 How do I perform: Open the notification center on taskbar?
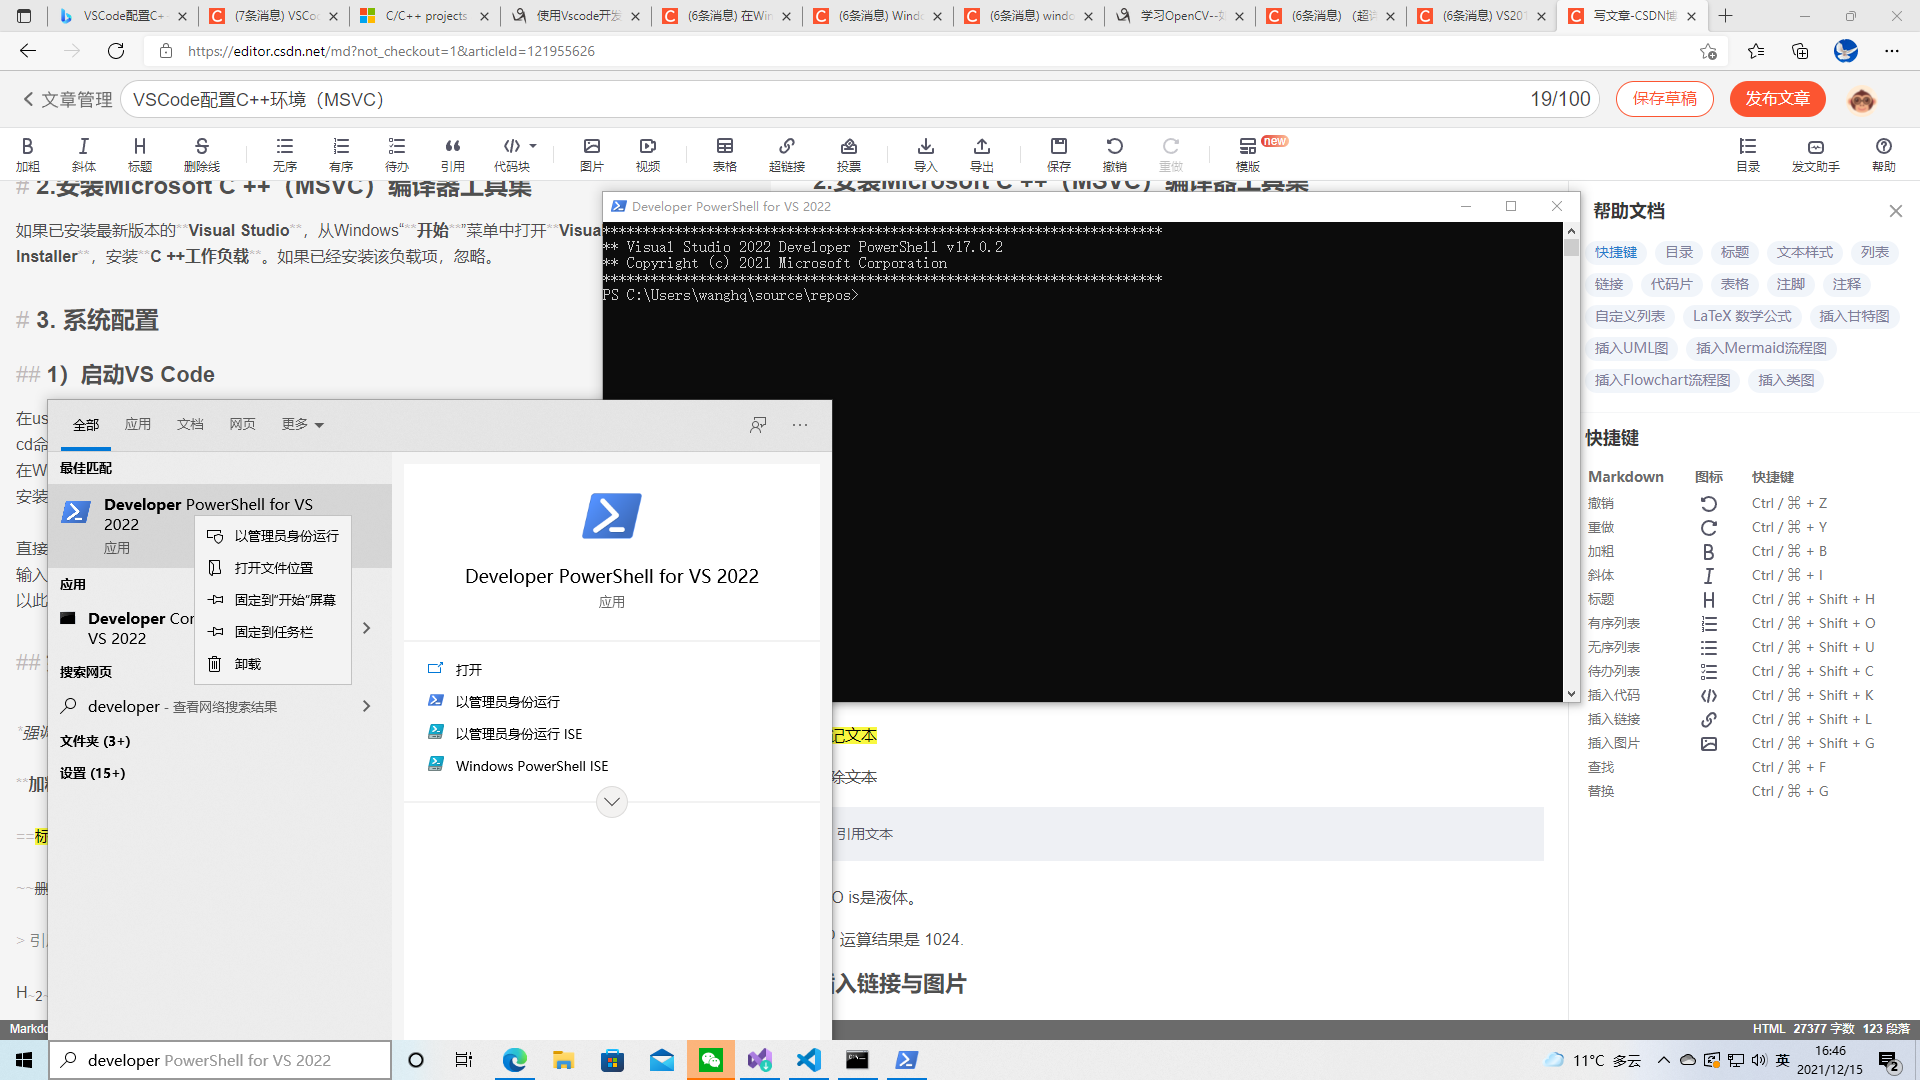click(1889, 1060)
